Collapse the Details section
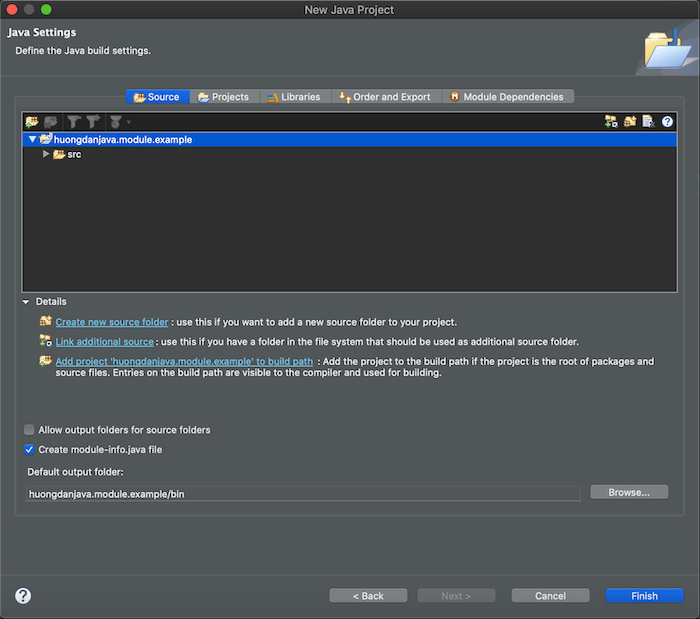This screenshot has width=700, height=619. coord(26,302)
